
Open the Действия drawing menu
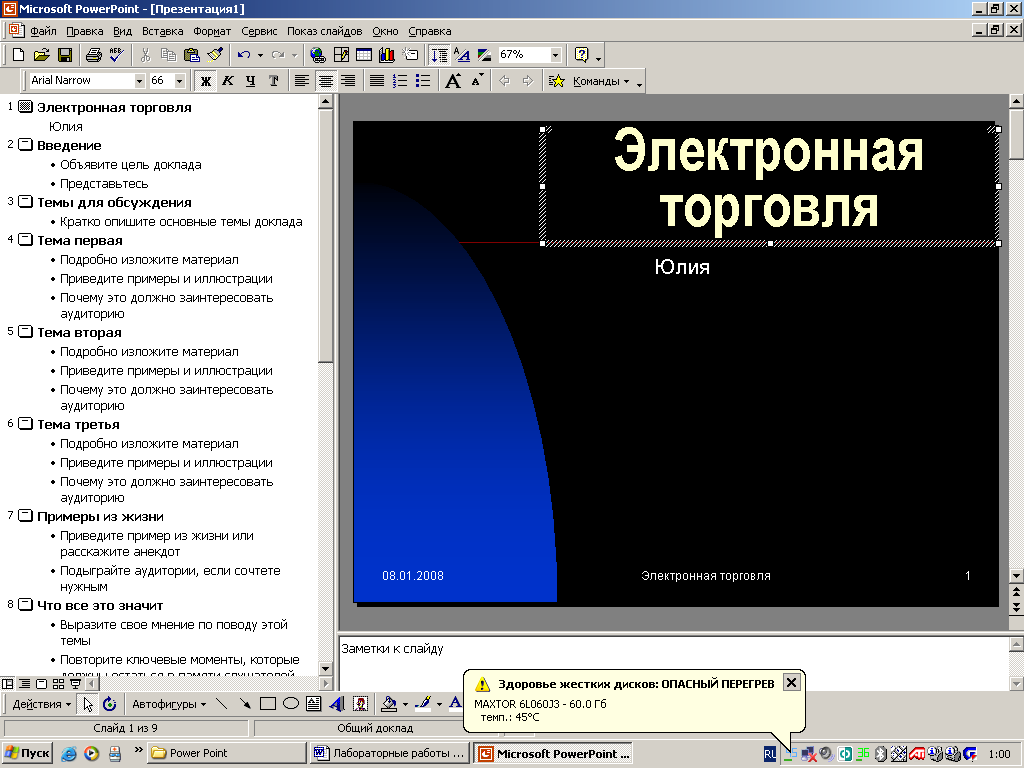(x=42, y=704)
